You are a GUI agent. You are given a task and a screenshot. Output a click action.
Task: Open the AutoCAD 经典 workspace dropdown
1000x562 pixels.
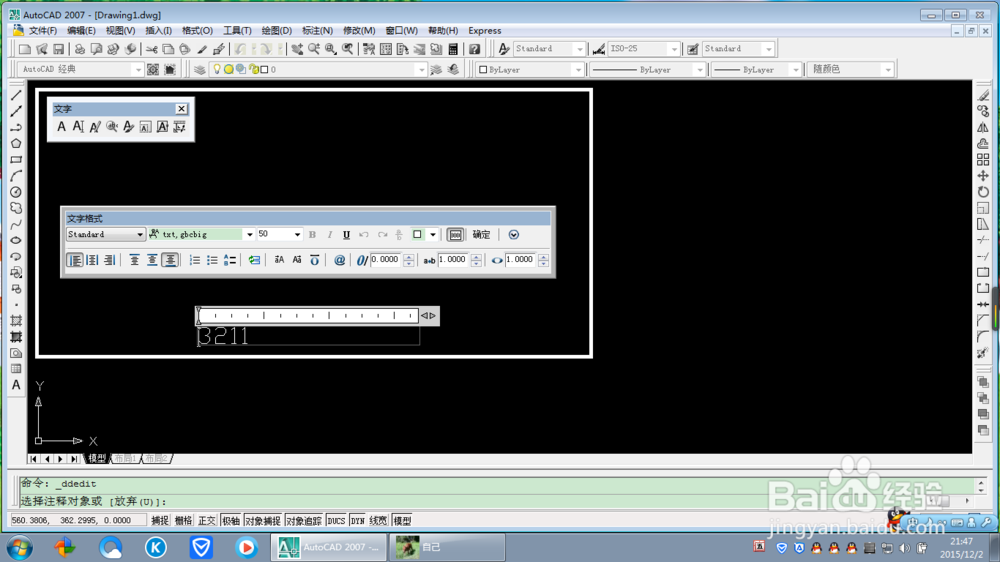(x=137, y=70)
